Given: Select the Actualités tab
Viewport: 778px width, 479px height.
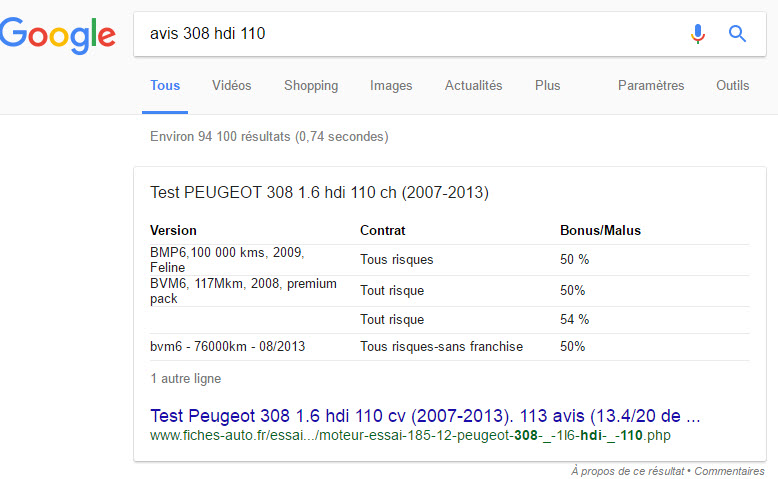Looking at the screenshot, I should [473, 85].
